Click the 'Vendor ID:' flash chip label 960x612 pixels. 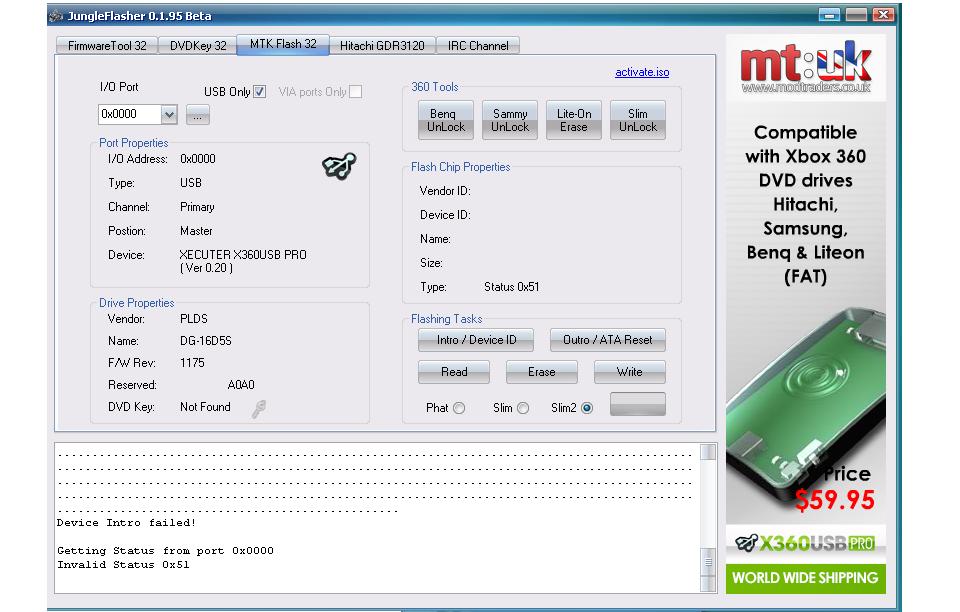click(445, 191)
